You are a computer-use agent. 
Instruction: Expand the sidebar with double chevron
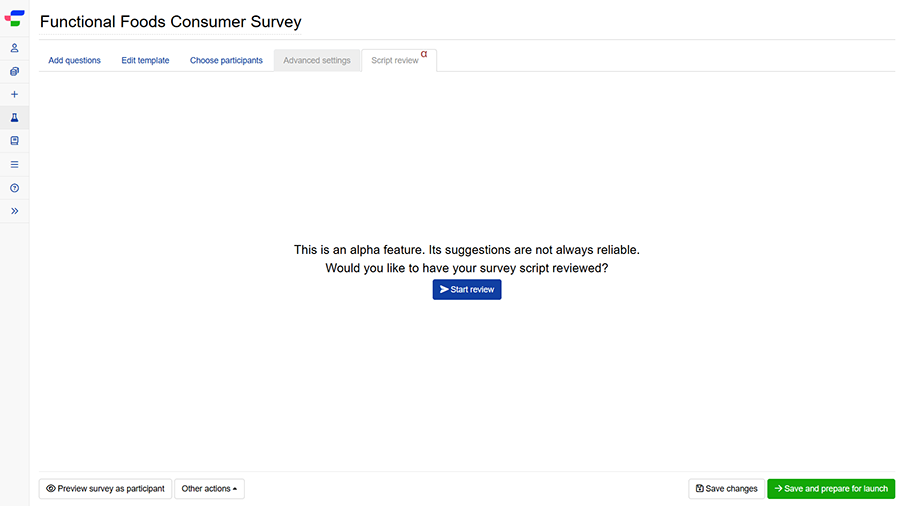(x=14, y=211)
